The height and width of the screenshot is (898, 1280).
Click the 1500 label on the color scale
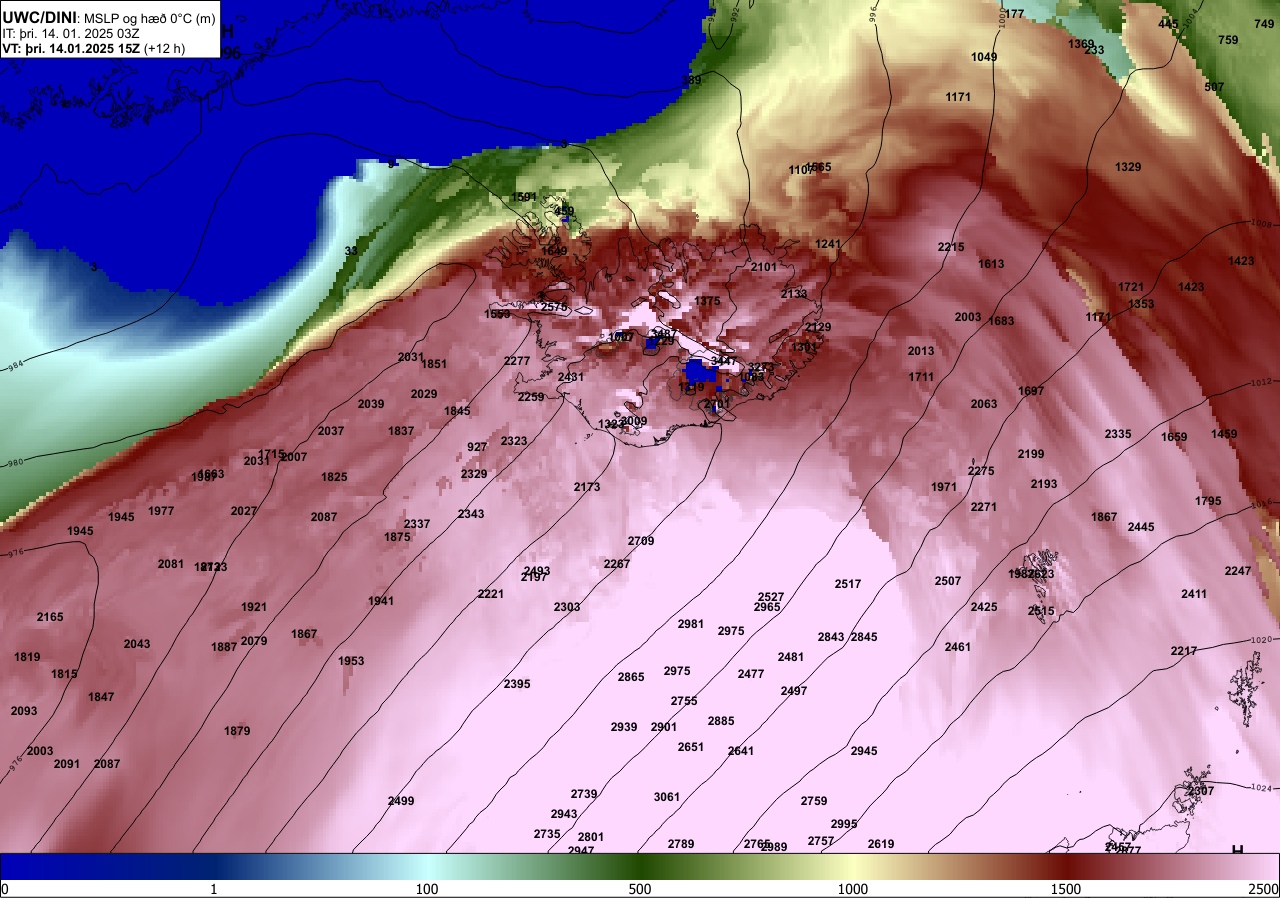click(1065, 889)
